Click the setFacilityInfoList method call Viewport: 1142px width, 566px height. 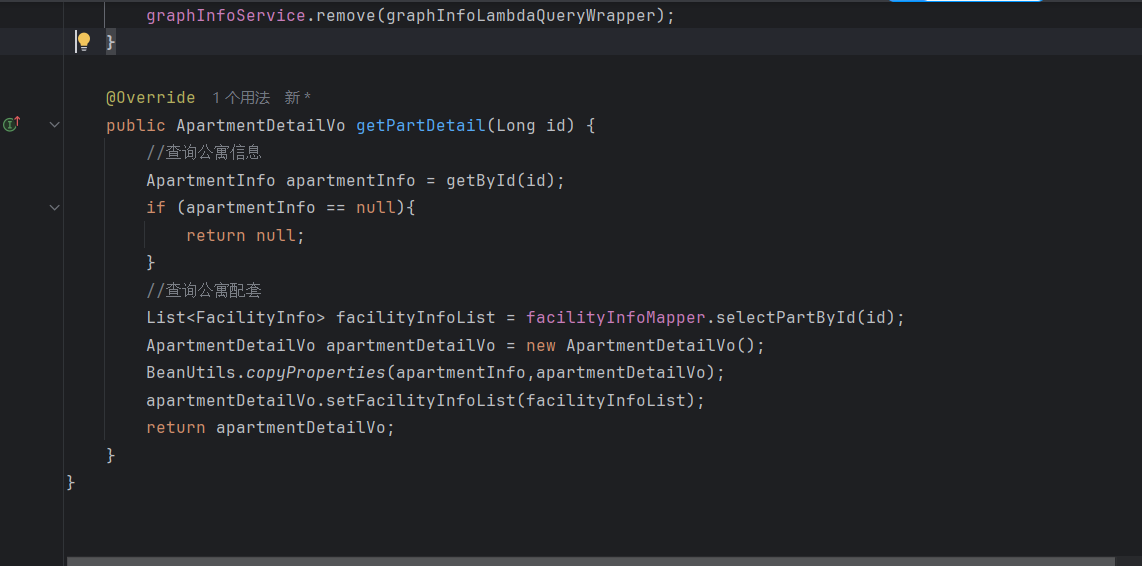[420, 400]
